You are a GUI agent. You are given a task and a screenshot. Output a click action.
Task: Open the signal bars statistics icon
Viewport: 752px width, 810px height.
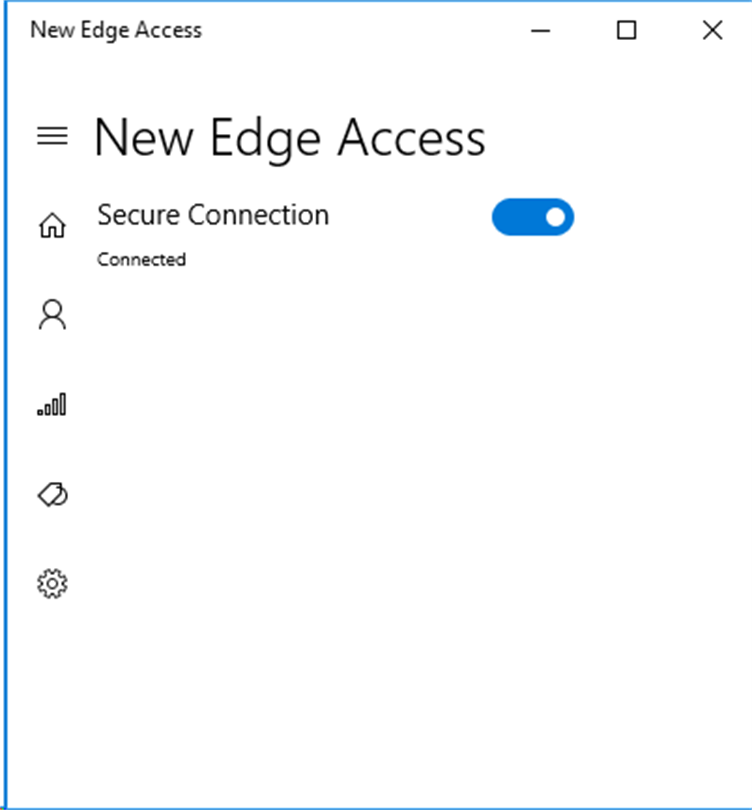click(x=52, y=405)
